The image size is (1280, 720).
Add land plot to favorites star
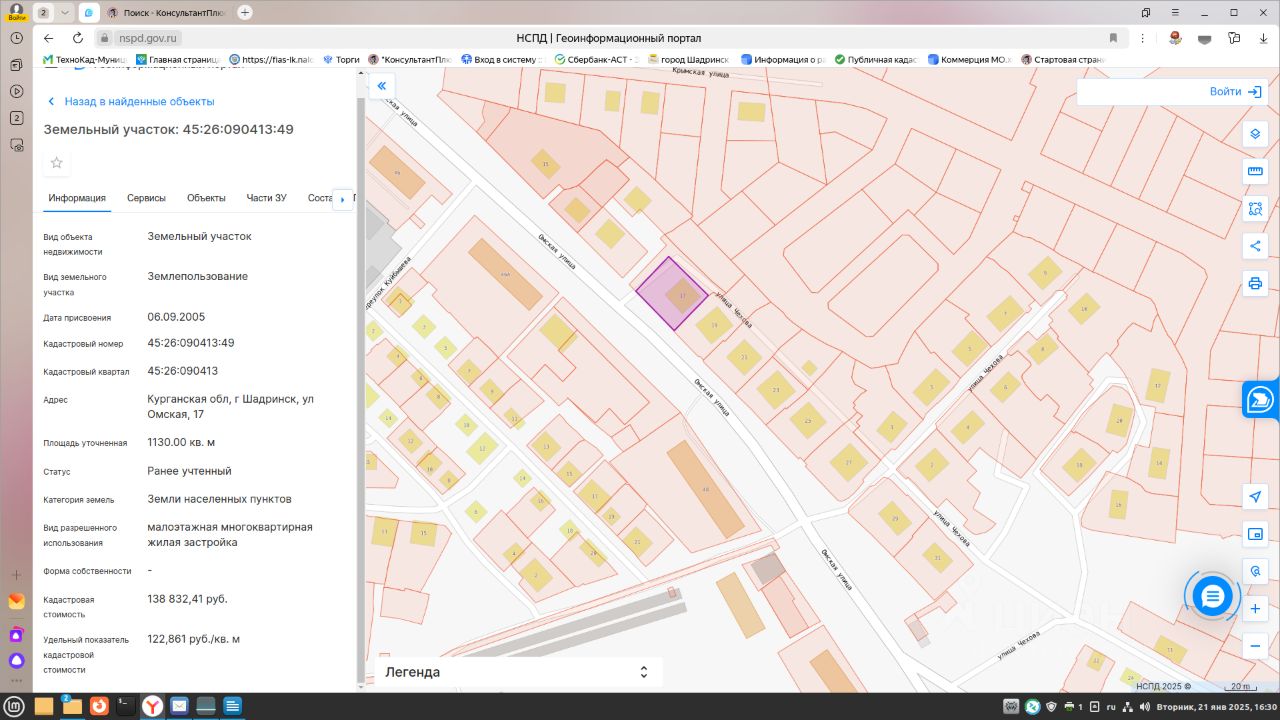57,163
